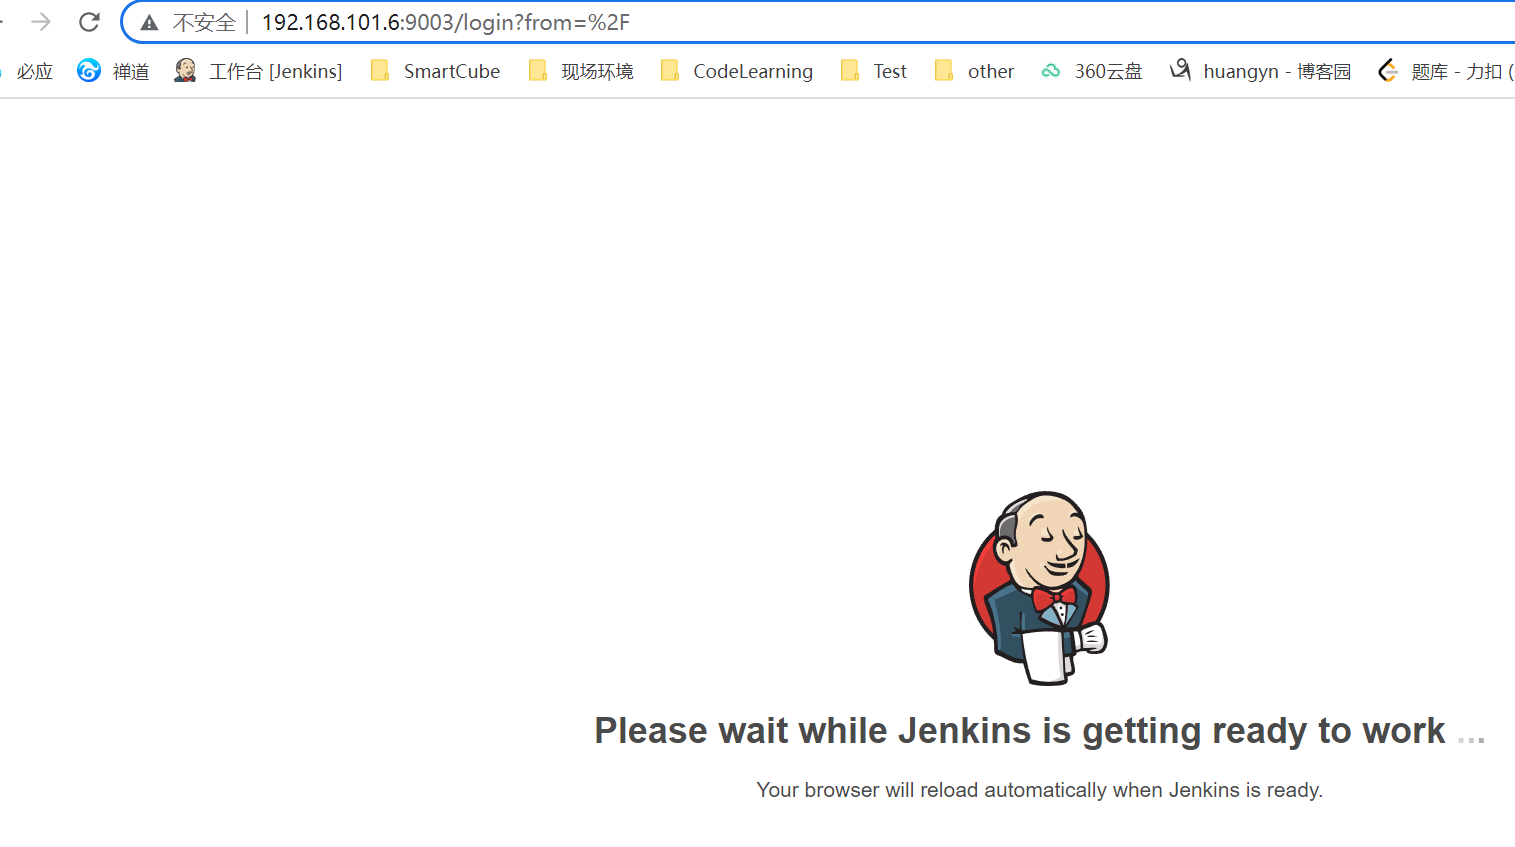Click the Jenkins butler favicon in bookmarks bar
The width and height of the screenshot is (1515, 847).
point(185,70)
